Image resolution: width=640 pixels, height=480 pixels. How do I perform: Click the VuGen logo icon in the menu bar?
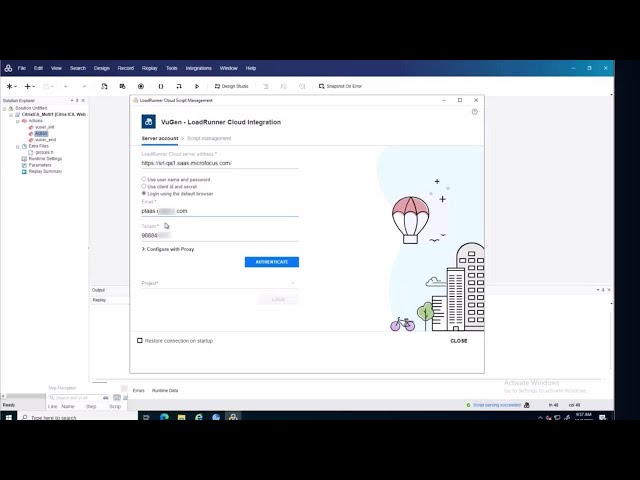coord(8,68)
